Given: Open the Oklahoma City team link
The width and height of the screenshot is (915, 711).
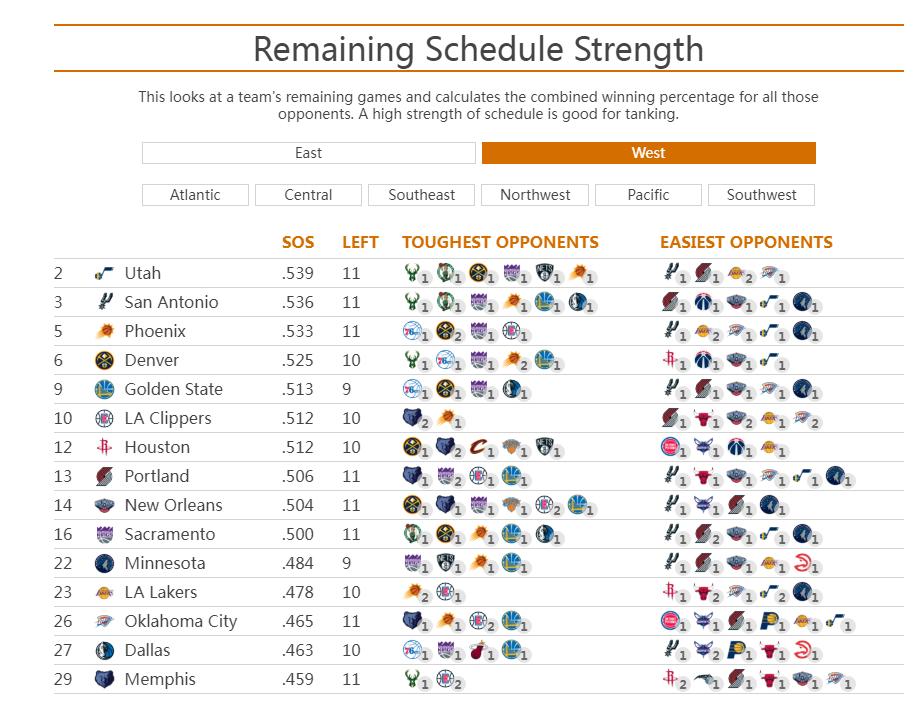Looking at the screenshot, I should 181,622.
